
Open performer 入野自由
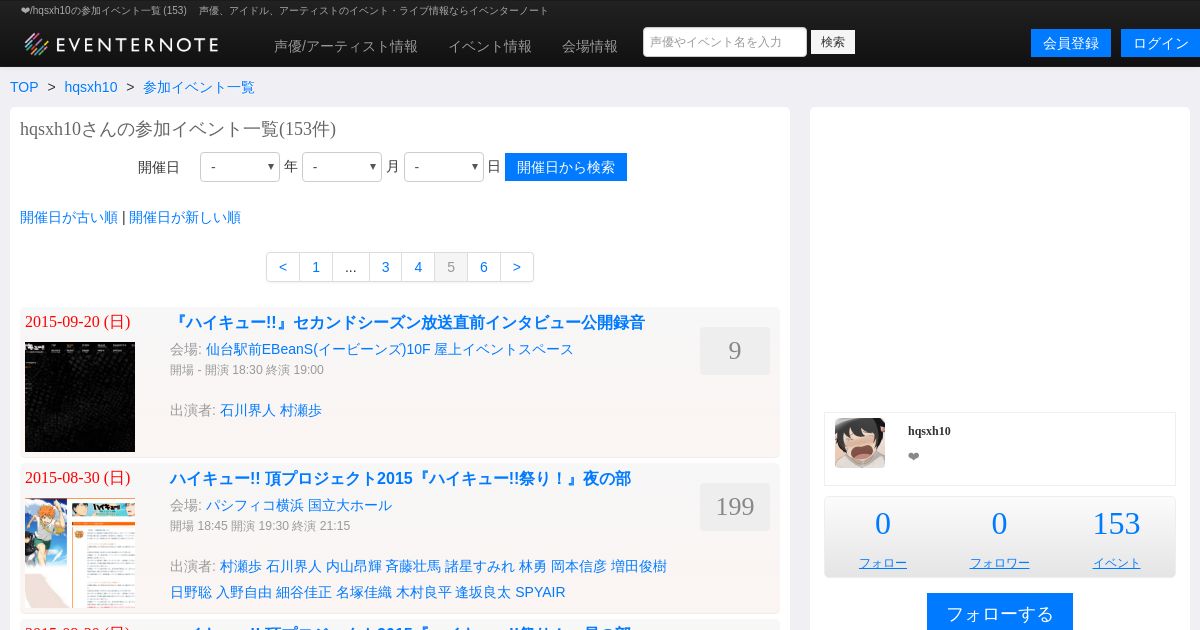click(244, 592)
